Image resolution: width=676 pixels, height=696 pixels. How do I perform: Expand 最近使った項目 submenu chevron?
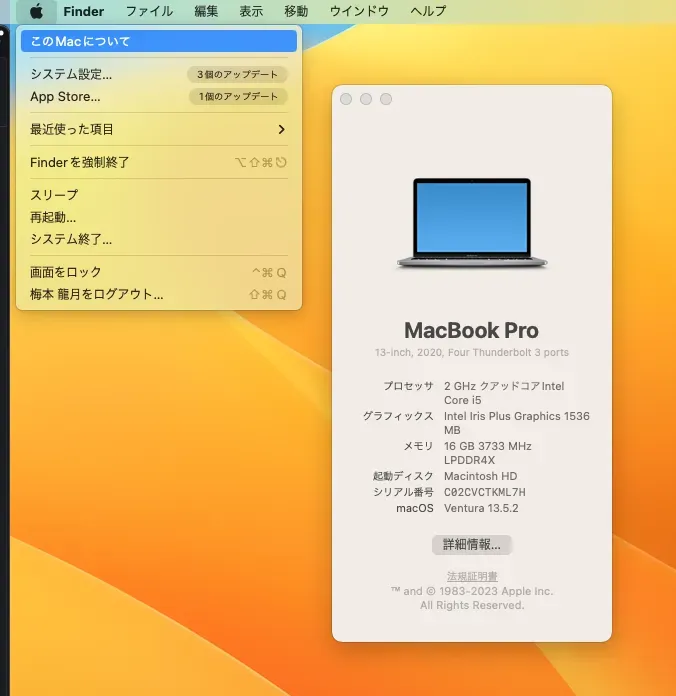click(x=281, y=129)
